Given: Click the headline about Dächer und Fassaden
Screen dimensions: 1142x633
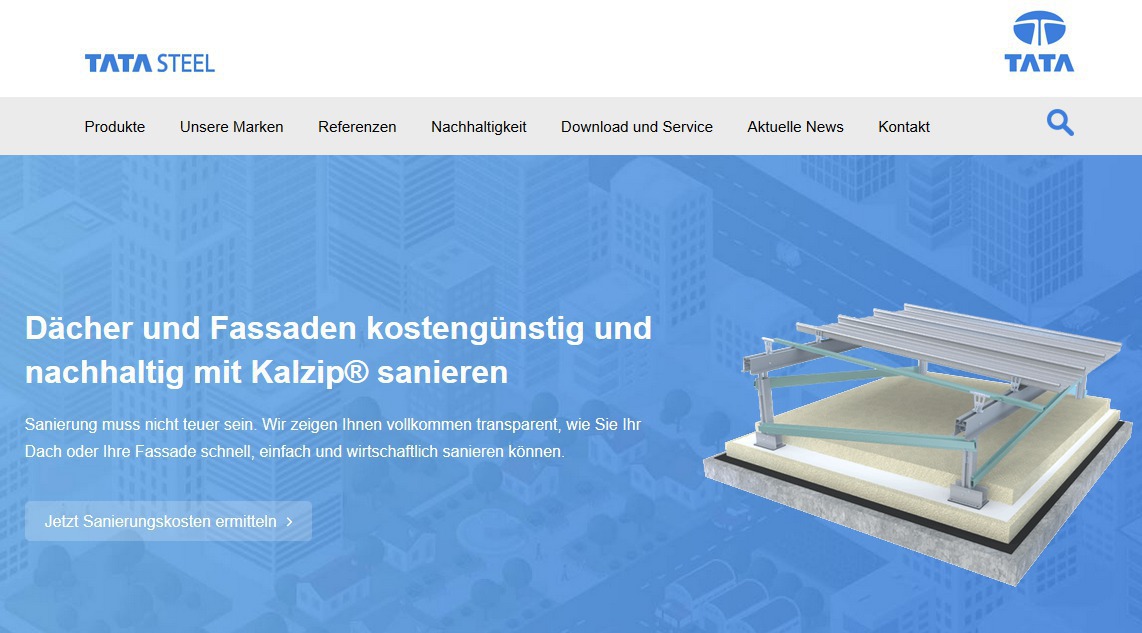Looking at the screenshot, I should click(x=339, y=350).
